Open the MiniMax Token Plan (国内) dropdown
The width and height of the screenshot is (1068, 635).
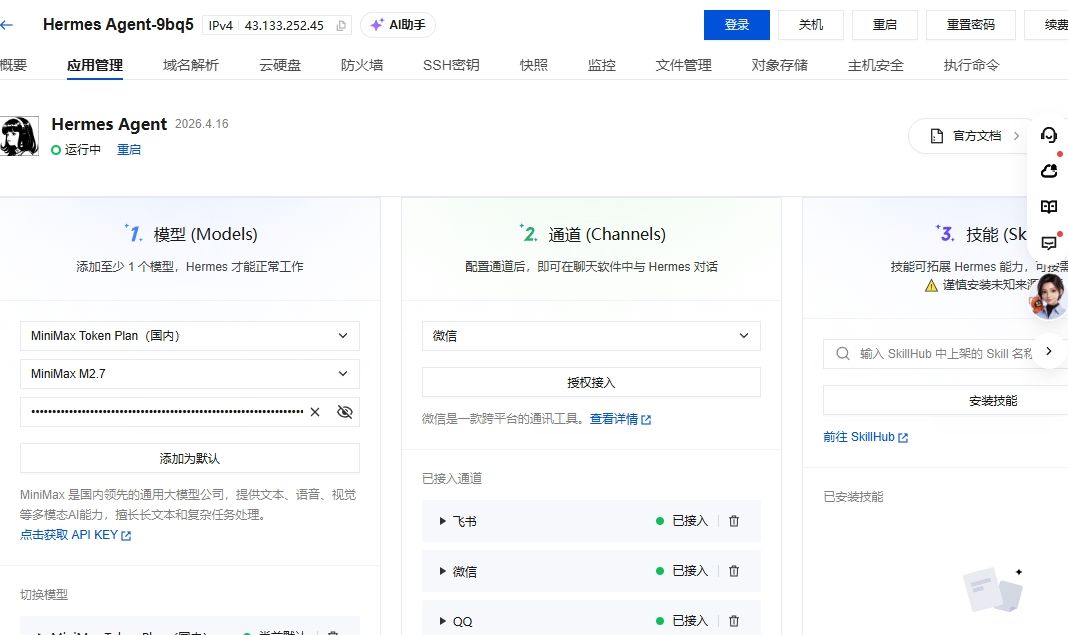coord(190,336)
